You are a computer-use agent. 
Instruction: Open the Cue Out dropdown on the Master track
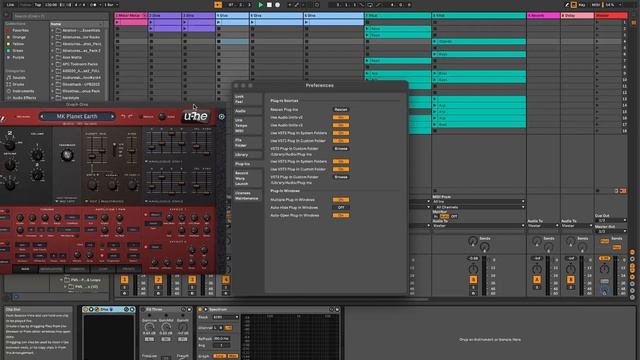click(x=611, y=220)
